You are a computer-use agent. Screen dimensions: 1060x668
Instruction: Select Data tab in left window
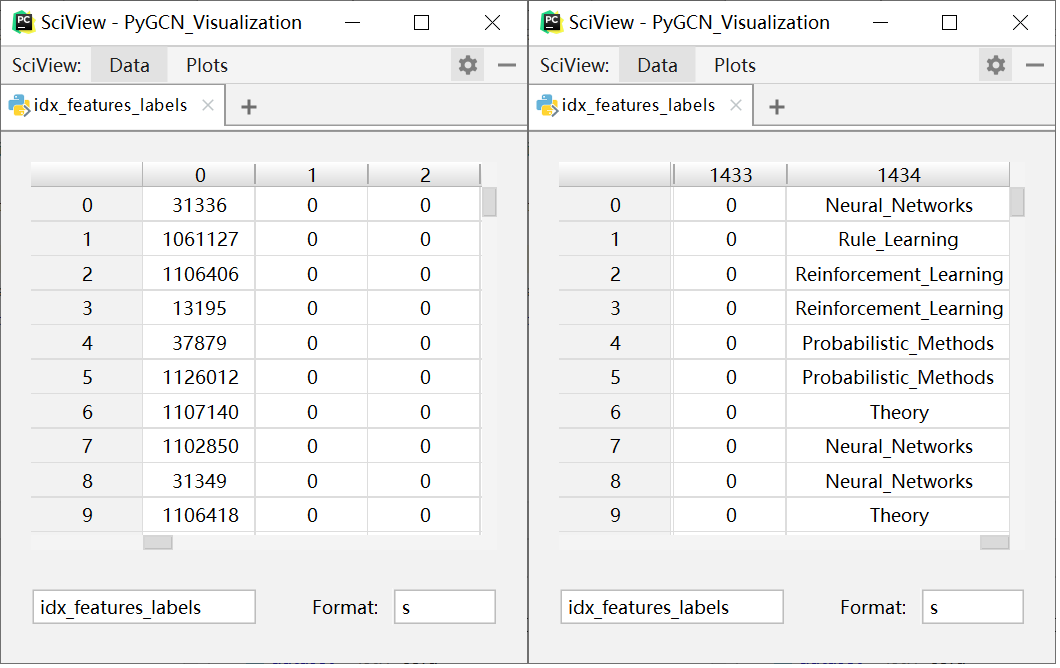(x=129, y=66)
